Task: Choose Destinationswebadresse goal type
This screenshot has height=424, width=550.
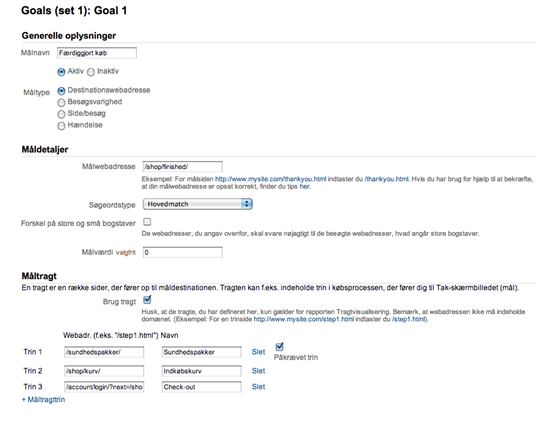Action: [61, 91]
